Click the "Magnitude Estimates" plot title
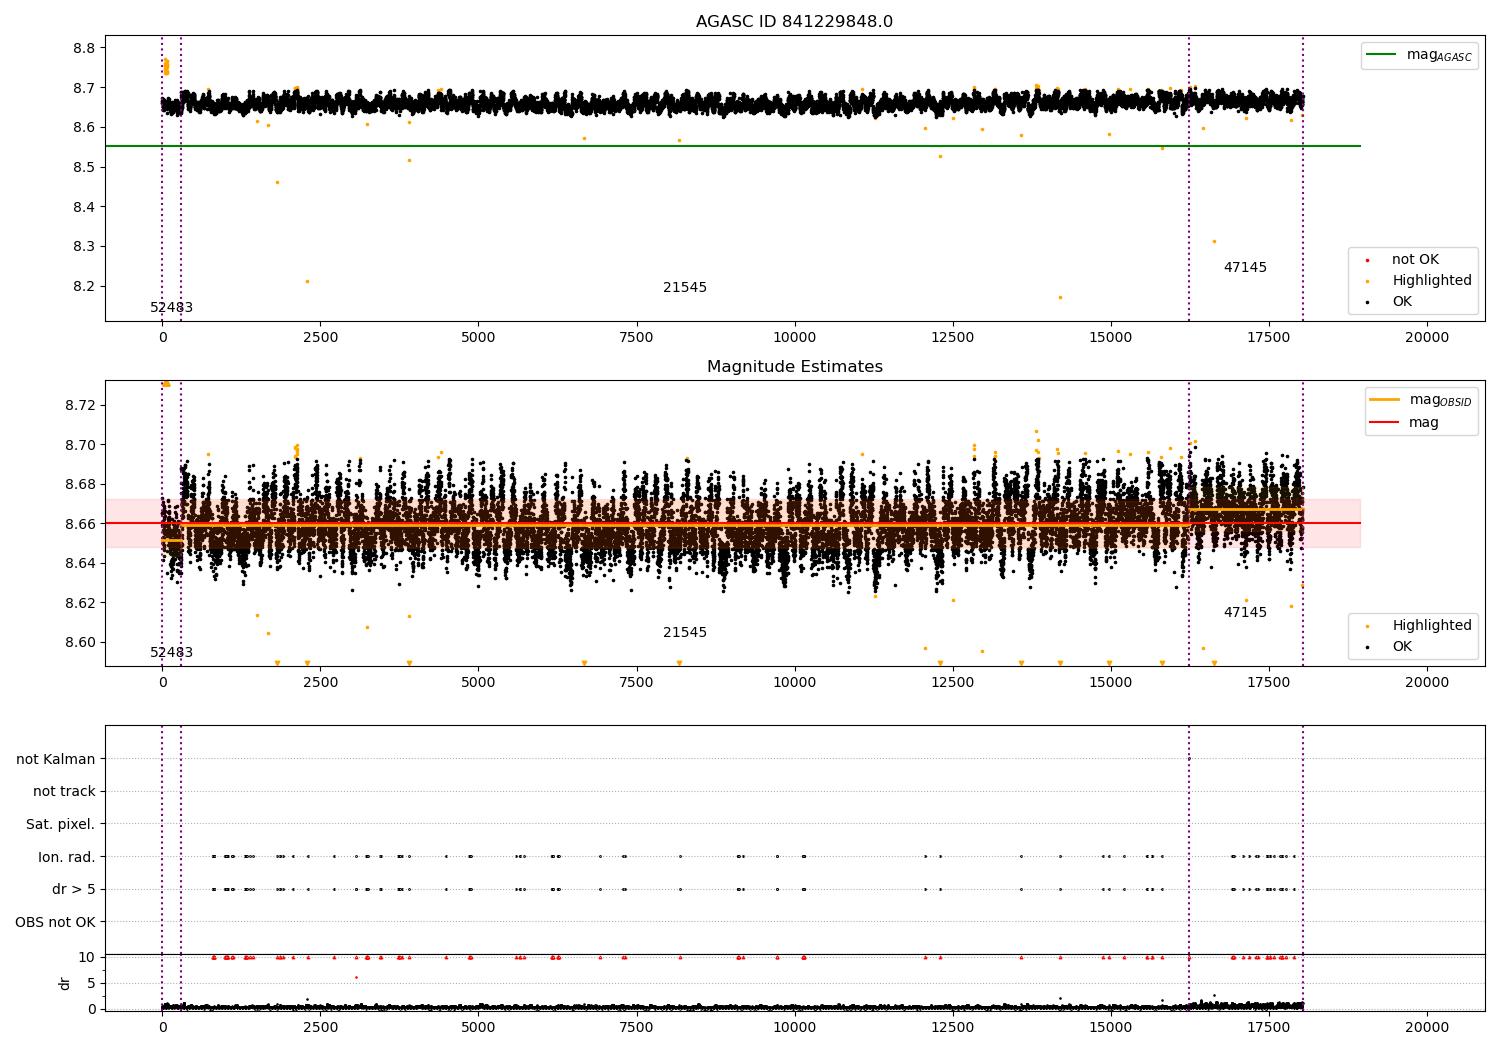1500x1050 pixels. click(x=794, y=367)
